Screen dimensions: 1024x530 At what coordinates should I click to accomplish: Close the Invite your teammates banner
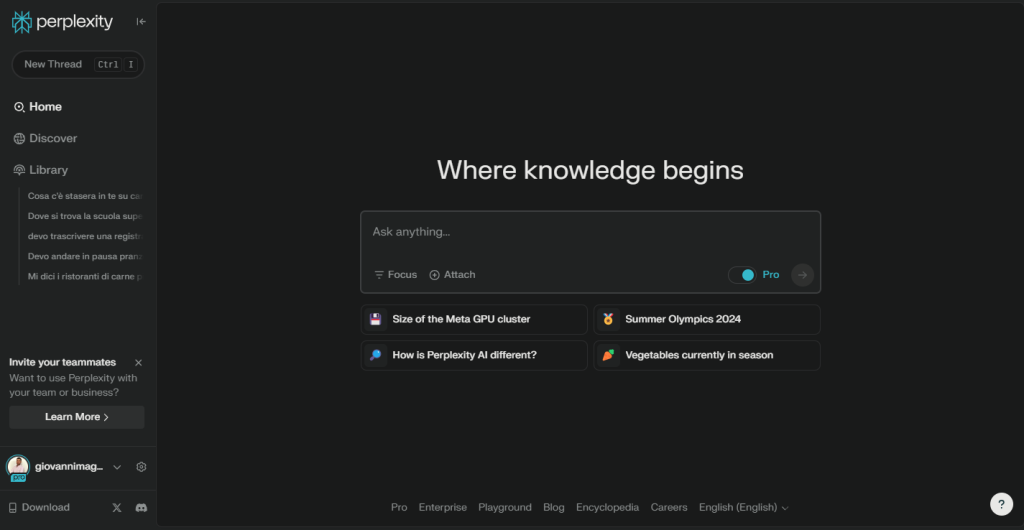[x=138, y=362]
